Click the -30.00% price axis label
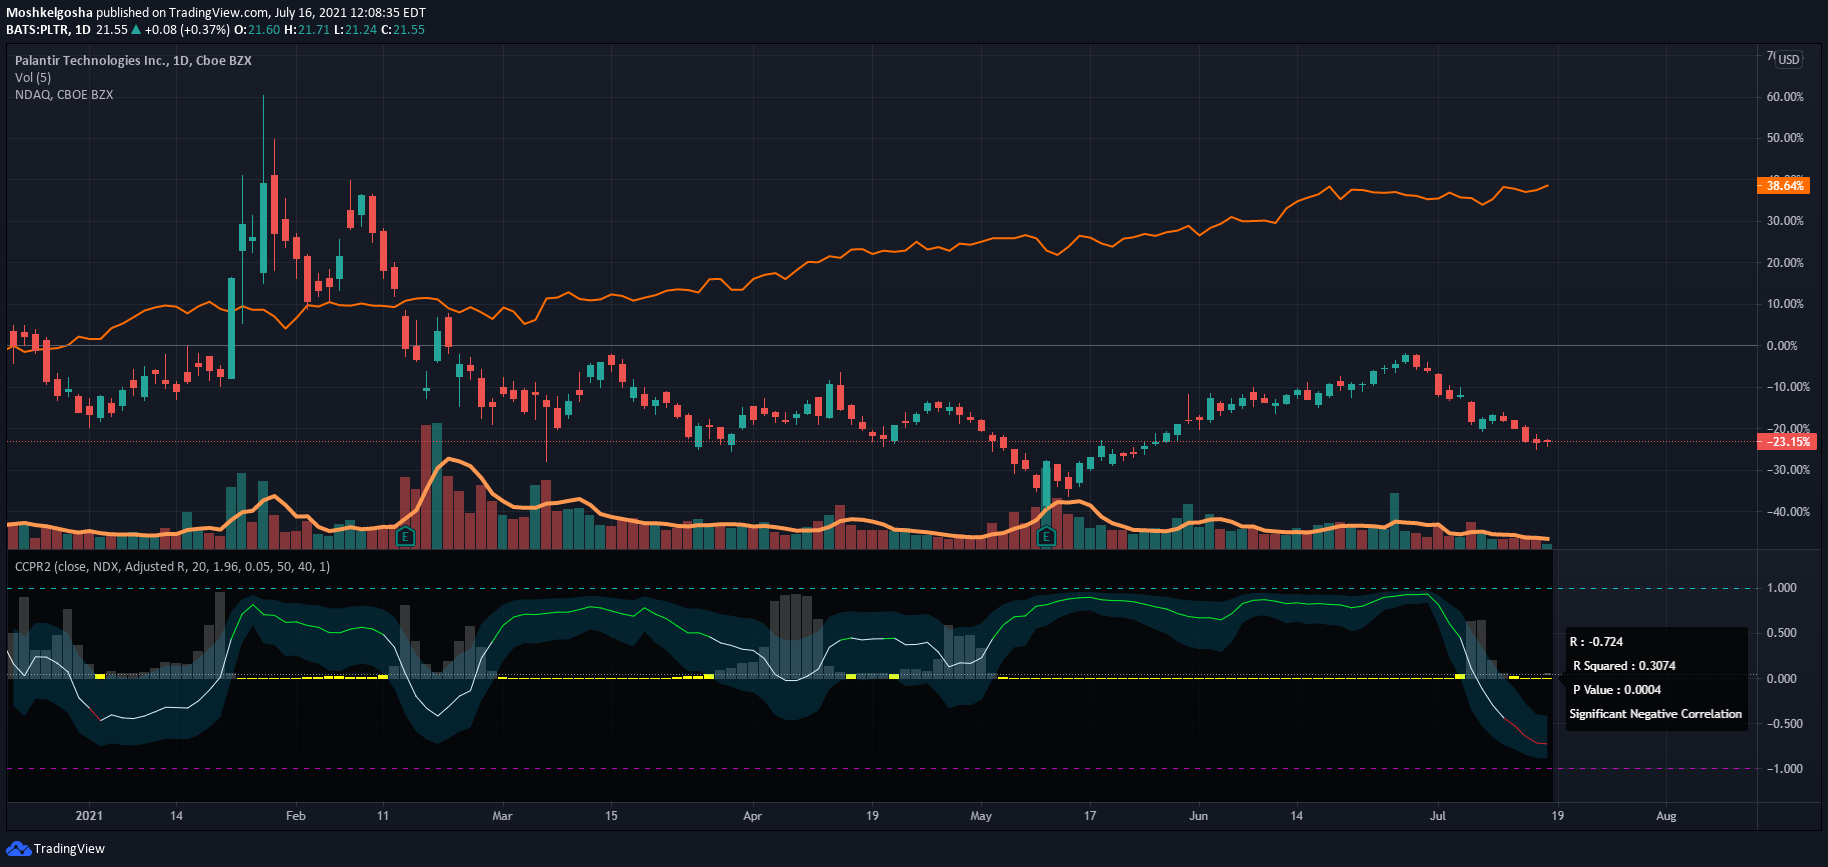Viewport: 1828px width, 867px height. click(1787, 470)
